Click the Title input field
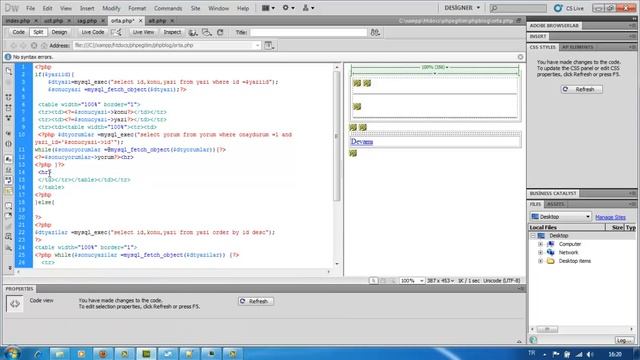Image resolution: width=640 pixels, height=360 pixels. (x=309, y=32)
